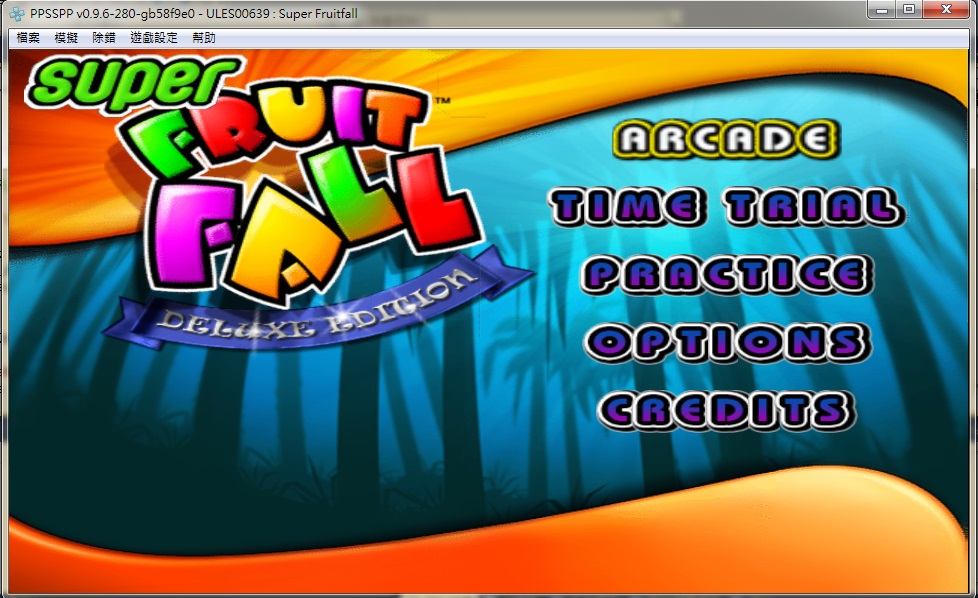View the CREDITS from game menu
Screen dimensions: 978x598
pyautogui.click(x=726, y=410)
